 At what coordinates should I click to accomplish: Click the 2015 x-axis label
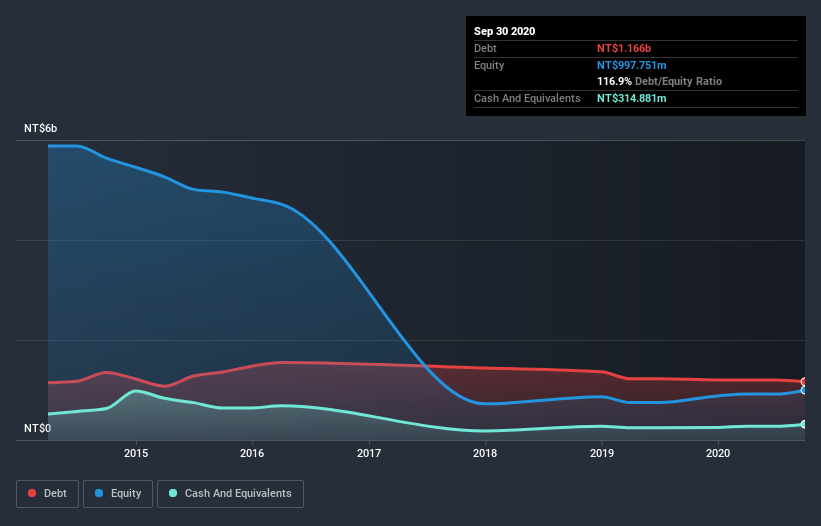coord(136,453)
